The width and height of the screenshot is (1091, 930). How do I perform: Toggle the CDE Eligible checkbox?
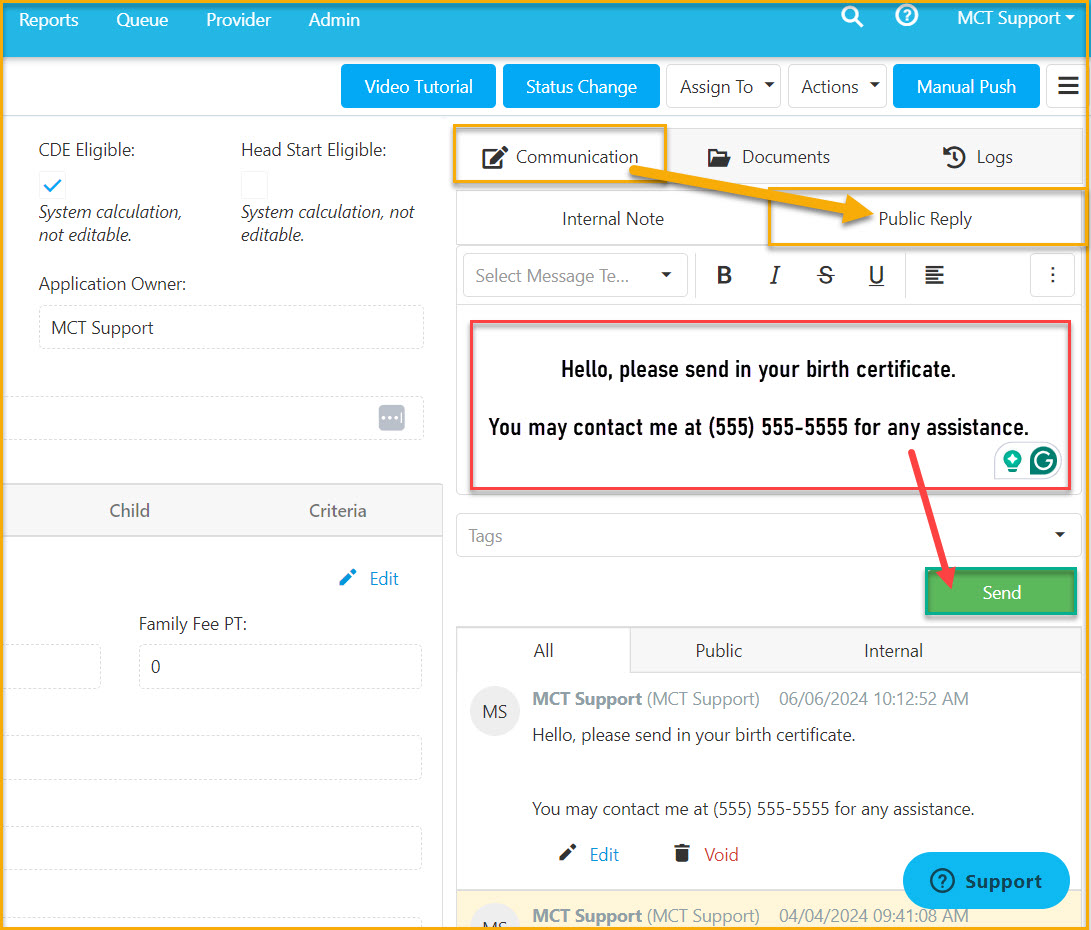tap(52, 185)
